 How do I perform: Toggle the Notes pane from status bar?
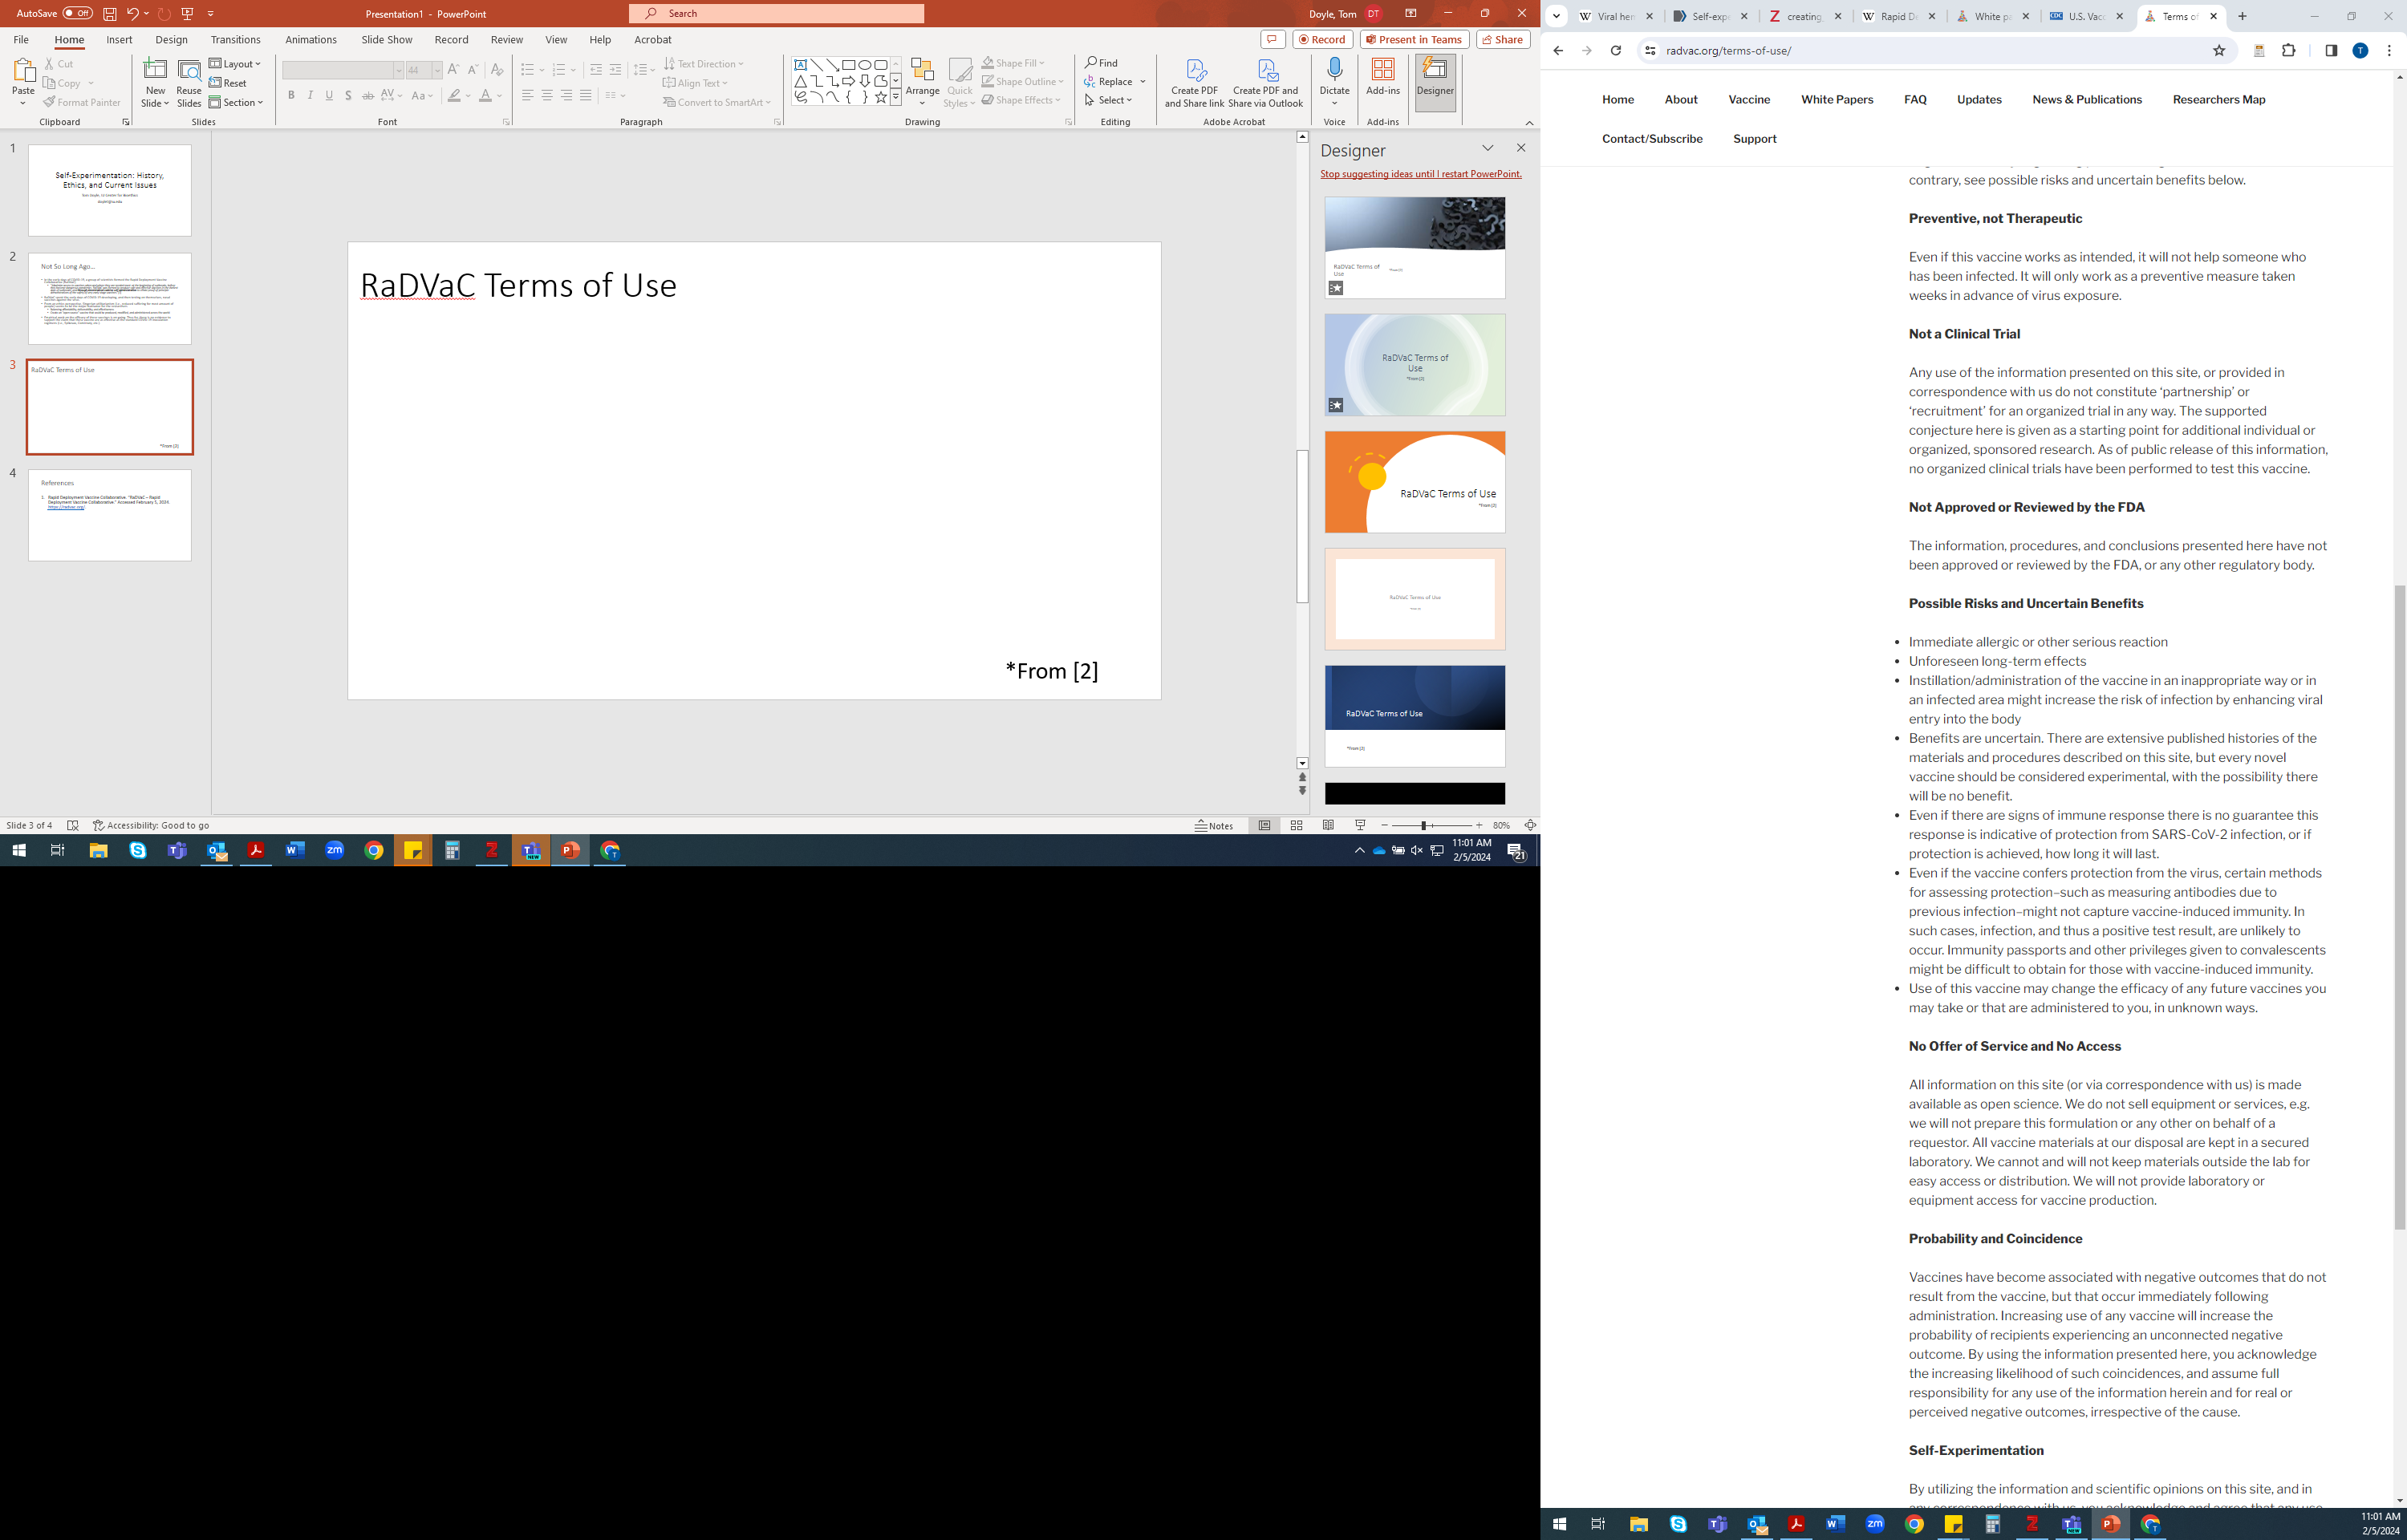1215,825
